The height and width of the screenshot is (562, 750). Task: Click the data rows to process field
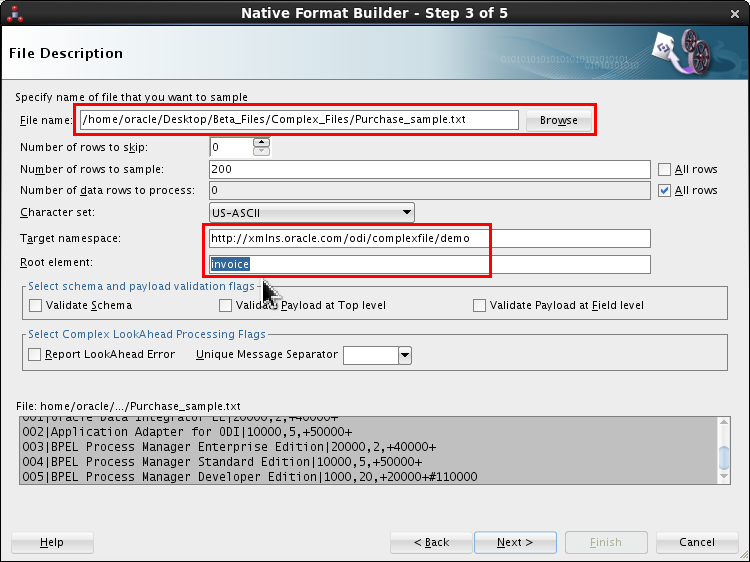(x=430, y=190)
